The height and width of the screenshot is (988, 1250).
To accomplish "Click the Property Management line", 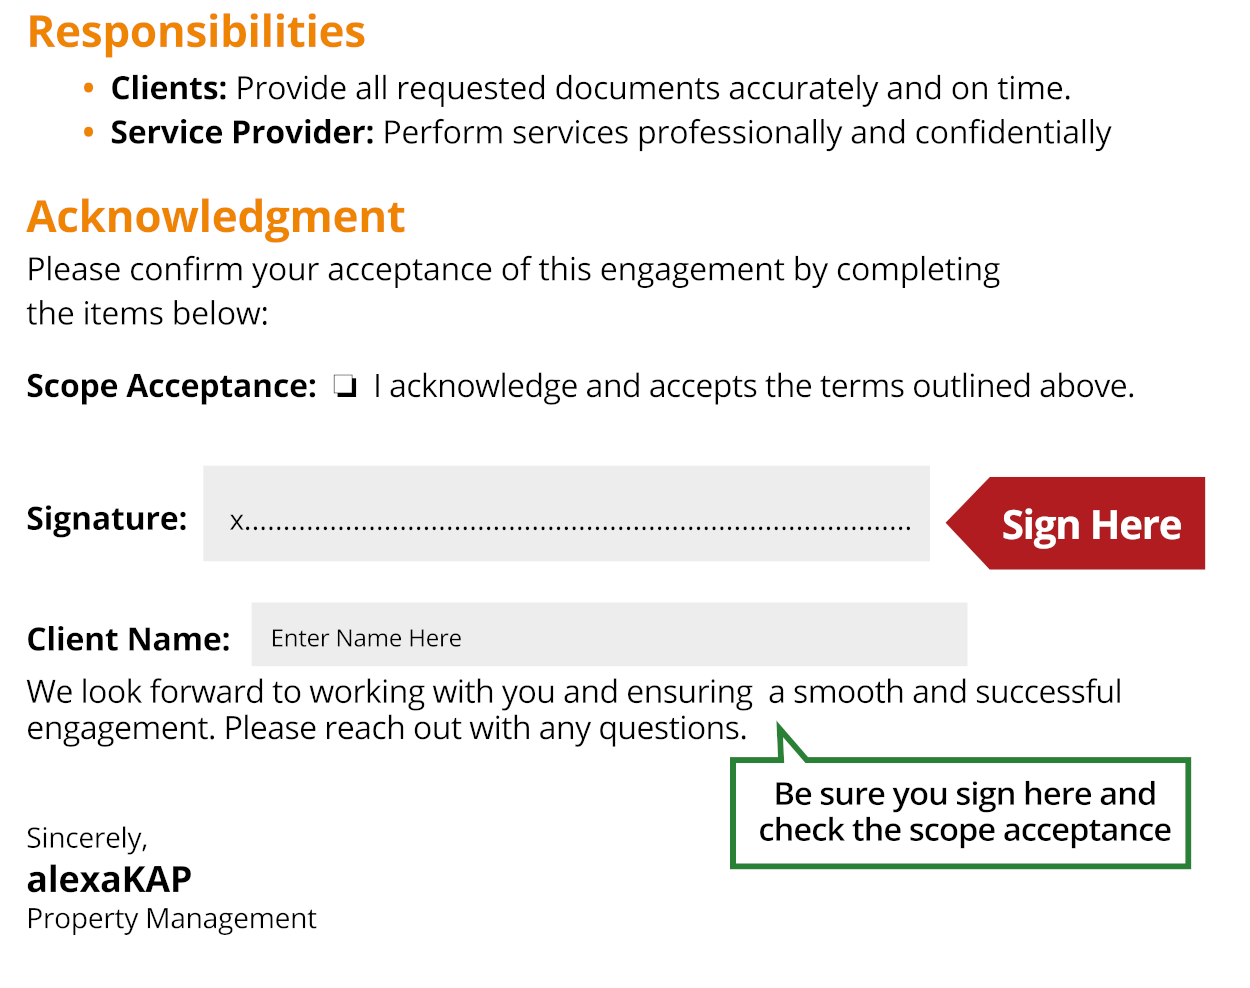I will (171, 918).
